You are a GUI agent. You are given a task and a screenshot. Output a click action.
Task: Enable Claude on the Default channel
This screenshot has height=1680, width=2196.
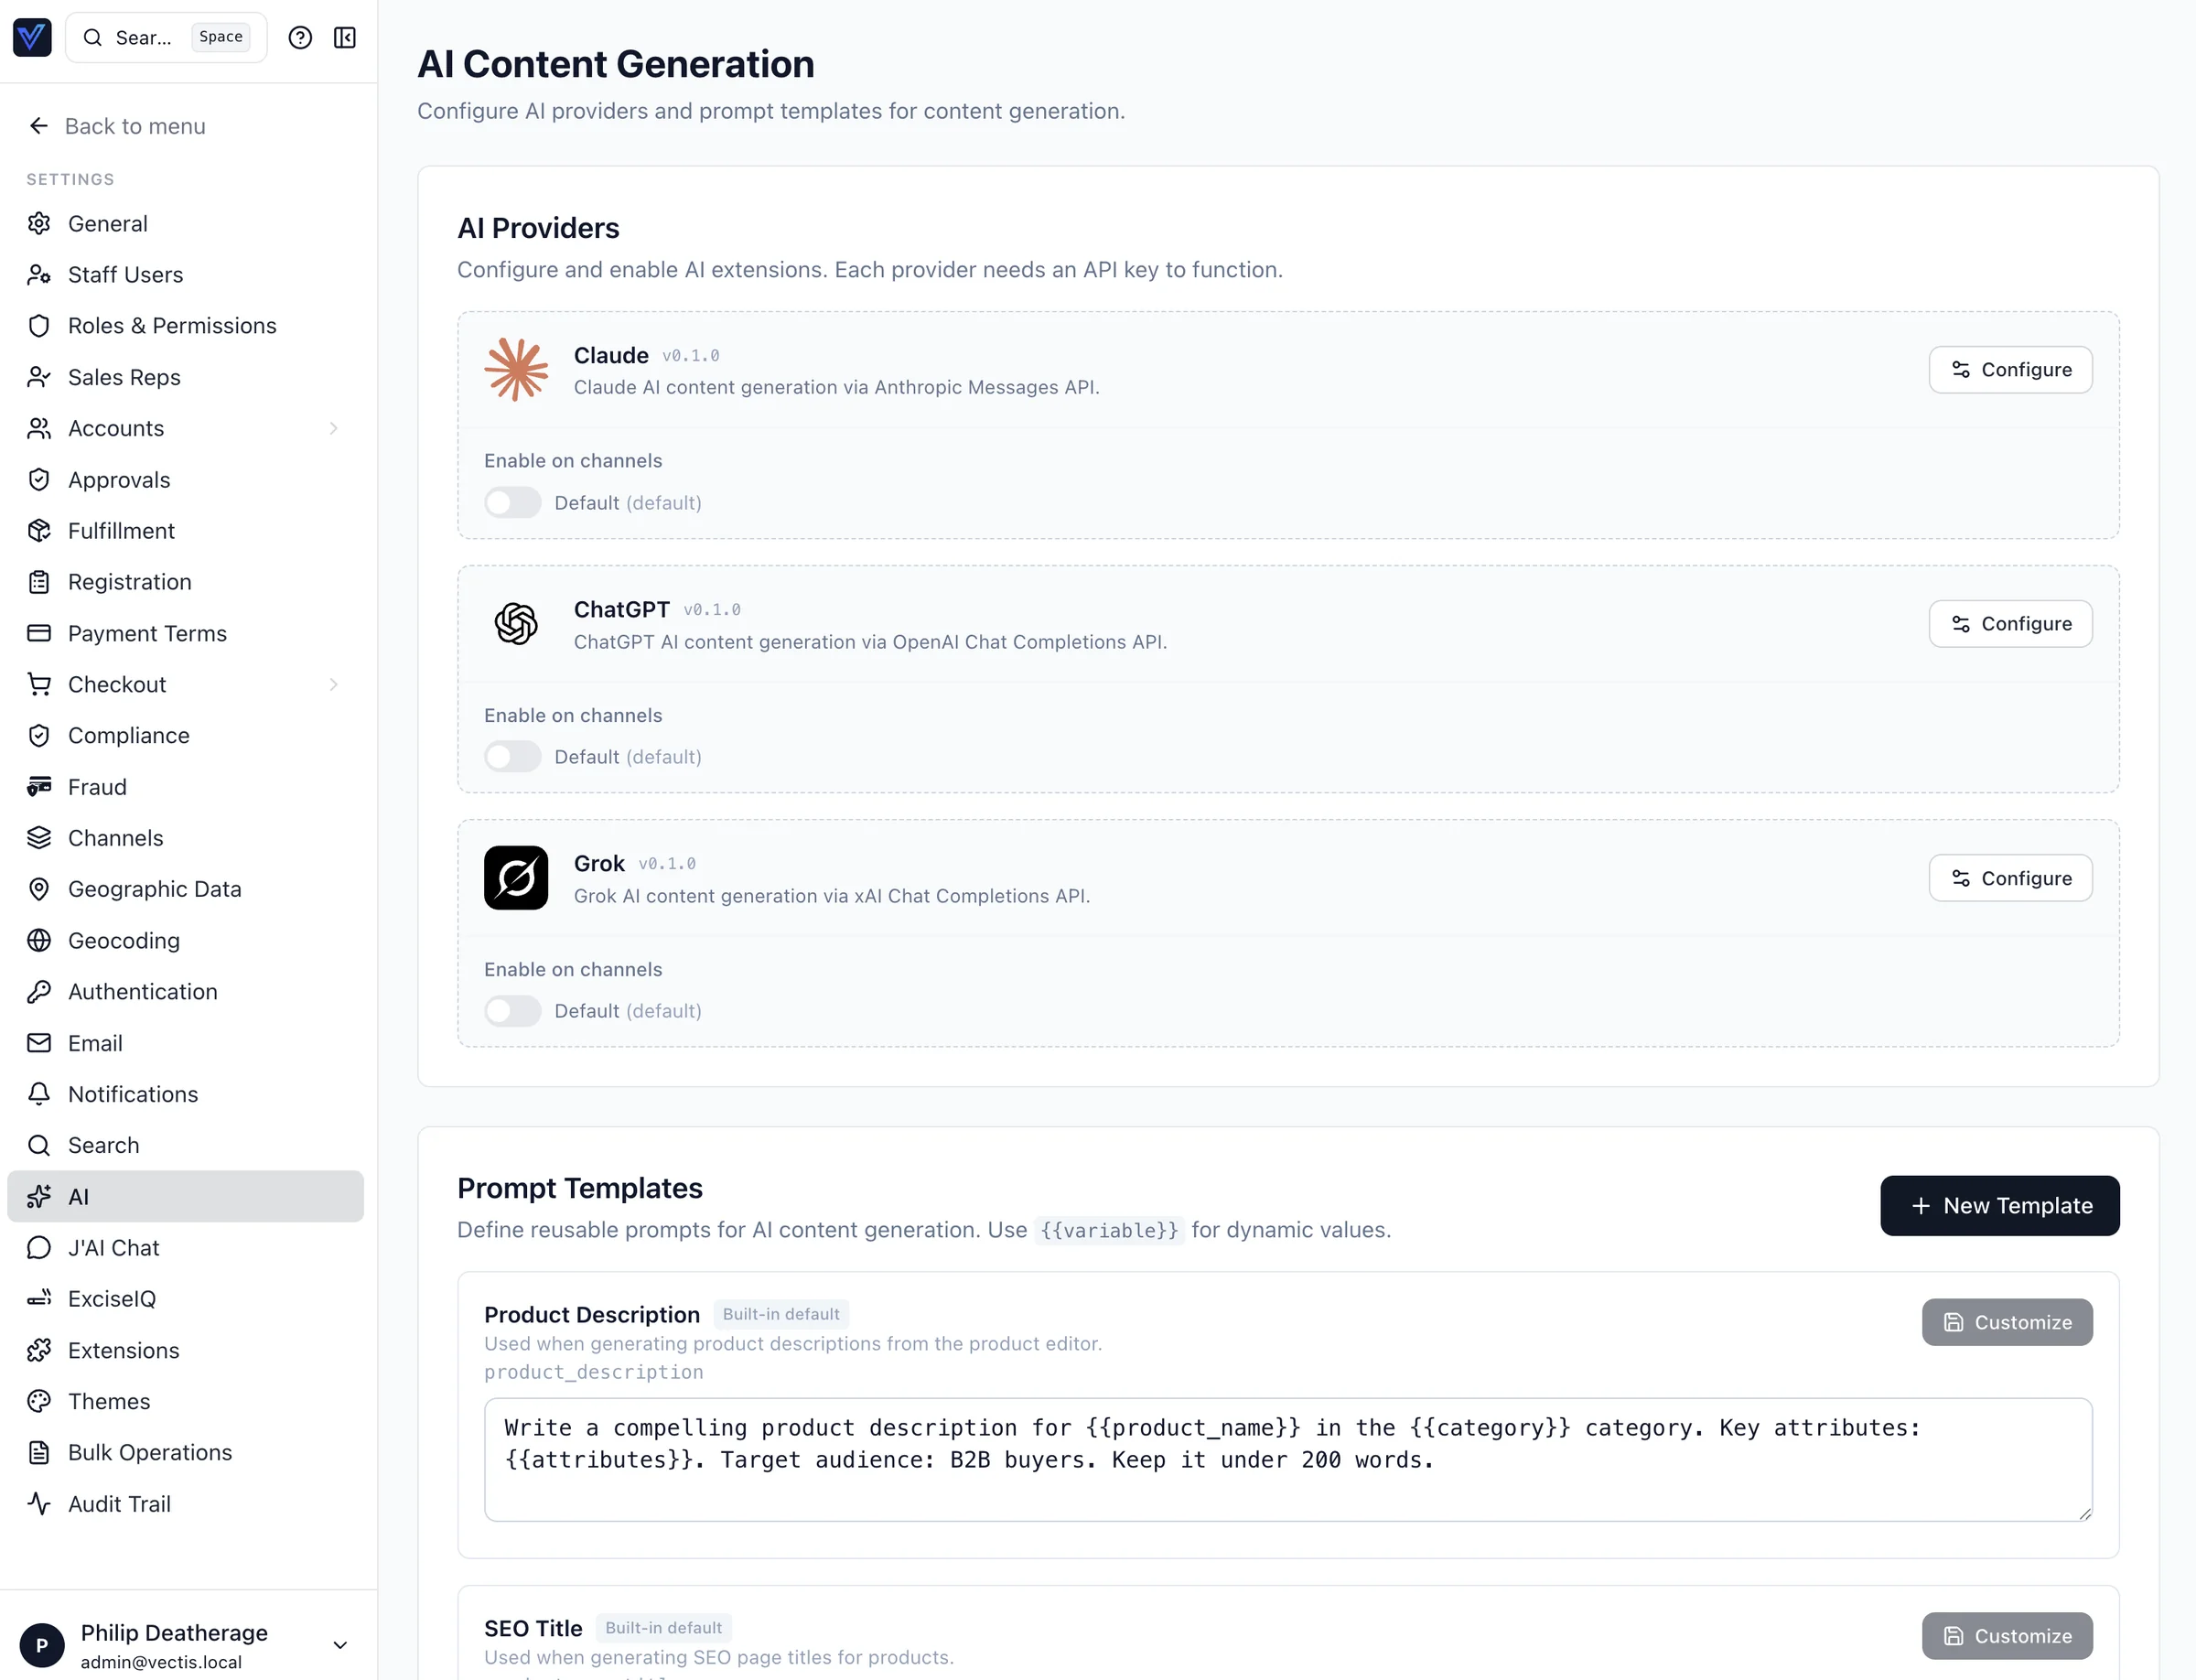tap(512, 502)
